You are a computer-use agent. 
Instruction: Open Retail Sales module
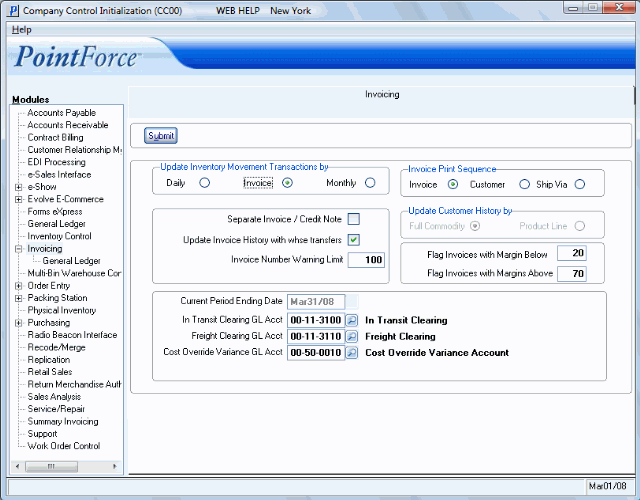pos(50,372)
